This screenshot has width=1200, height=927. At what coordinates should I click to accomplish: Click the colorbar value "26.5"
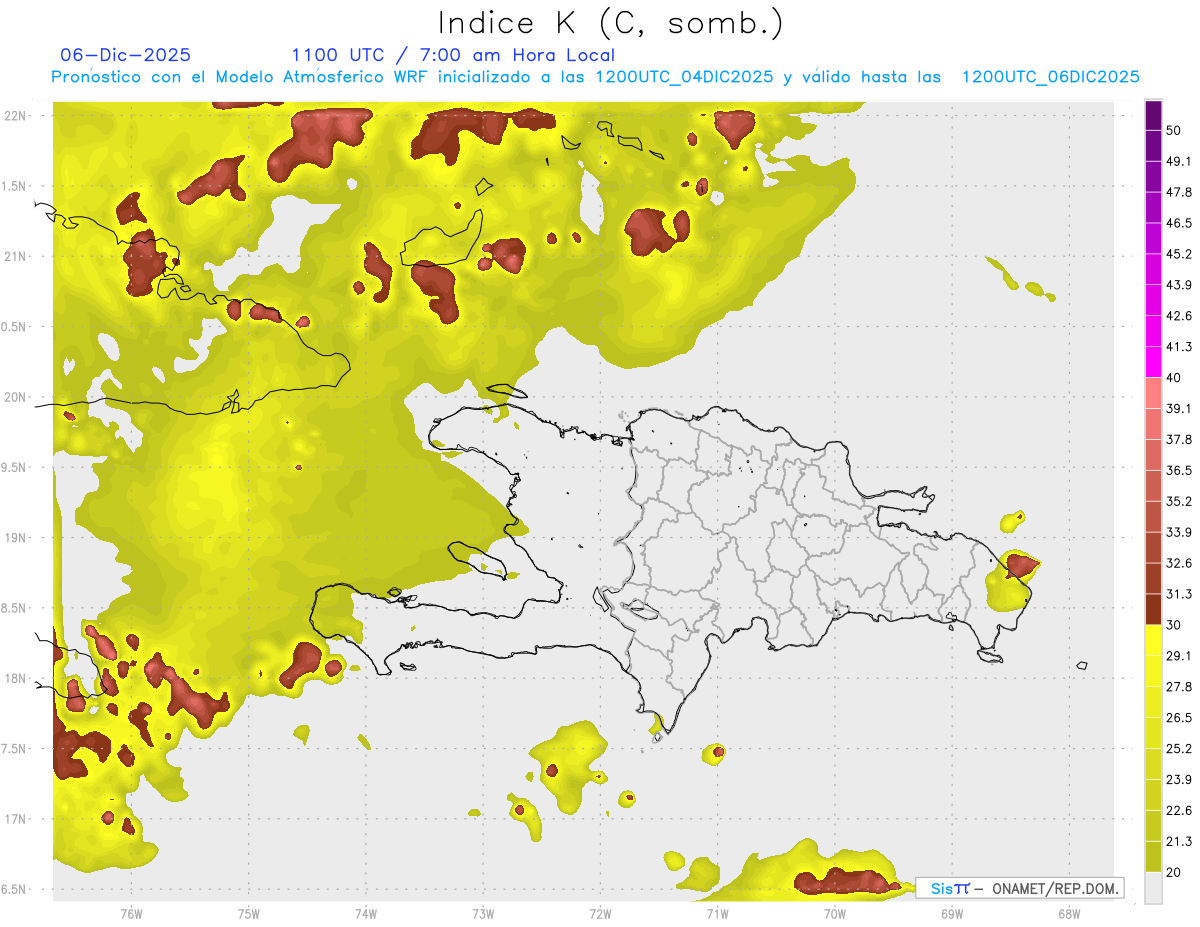click(x=1179, y=718)
